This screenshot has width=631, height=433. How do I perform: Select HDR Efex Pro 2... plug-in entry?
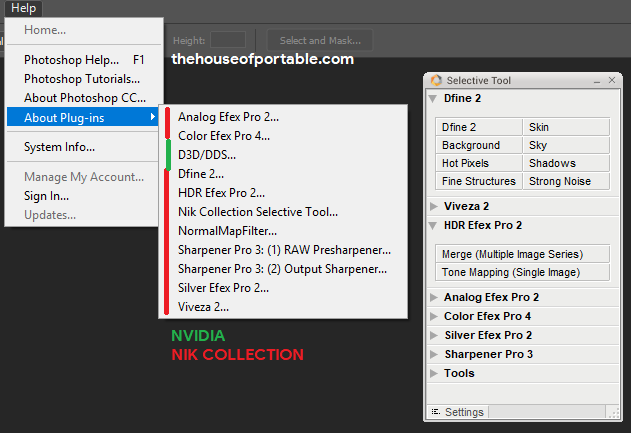283,193
